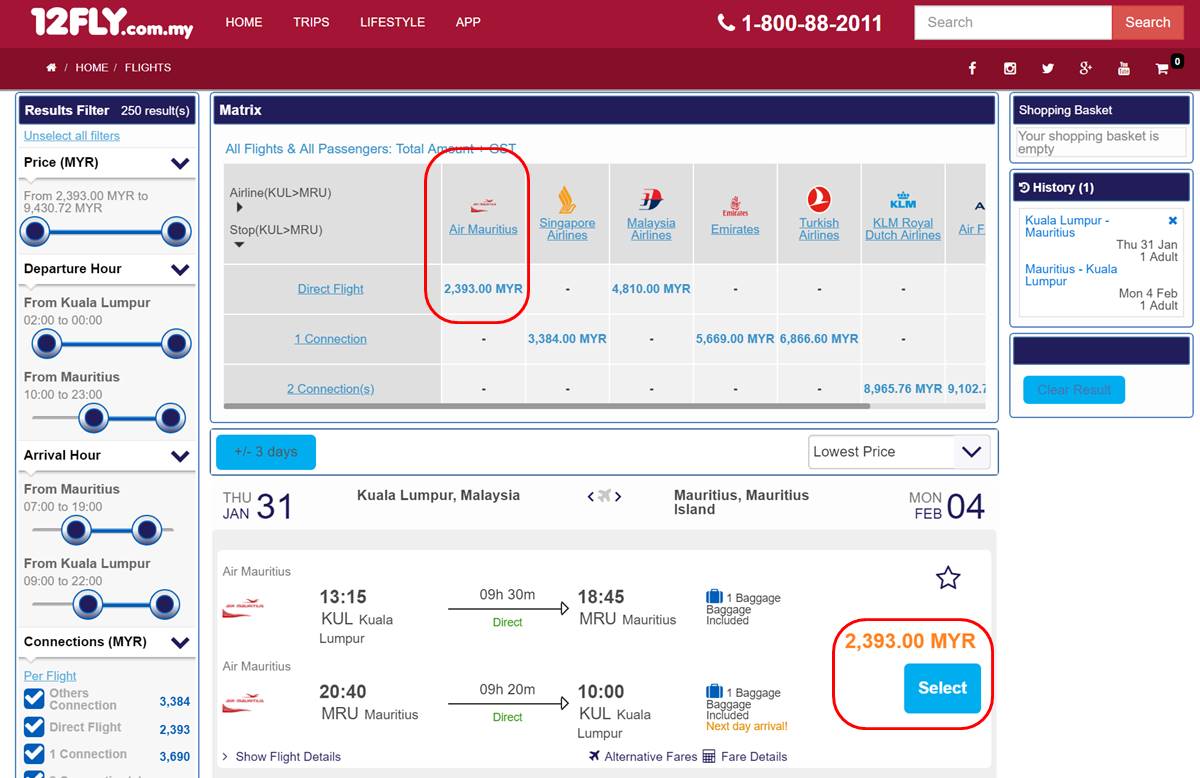Click the right arrow beside plane icon
Viewport: 1200px width, 778px height.
[x=618, y=496]
